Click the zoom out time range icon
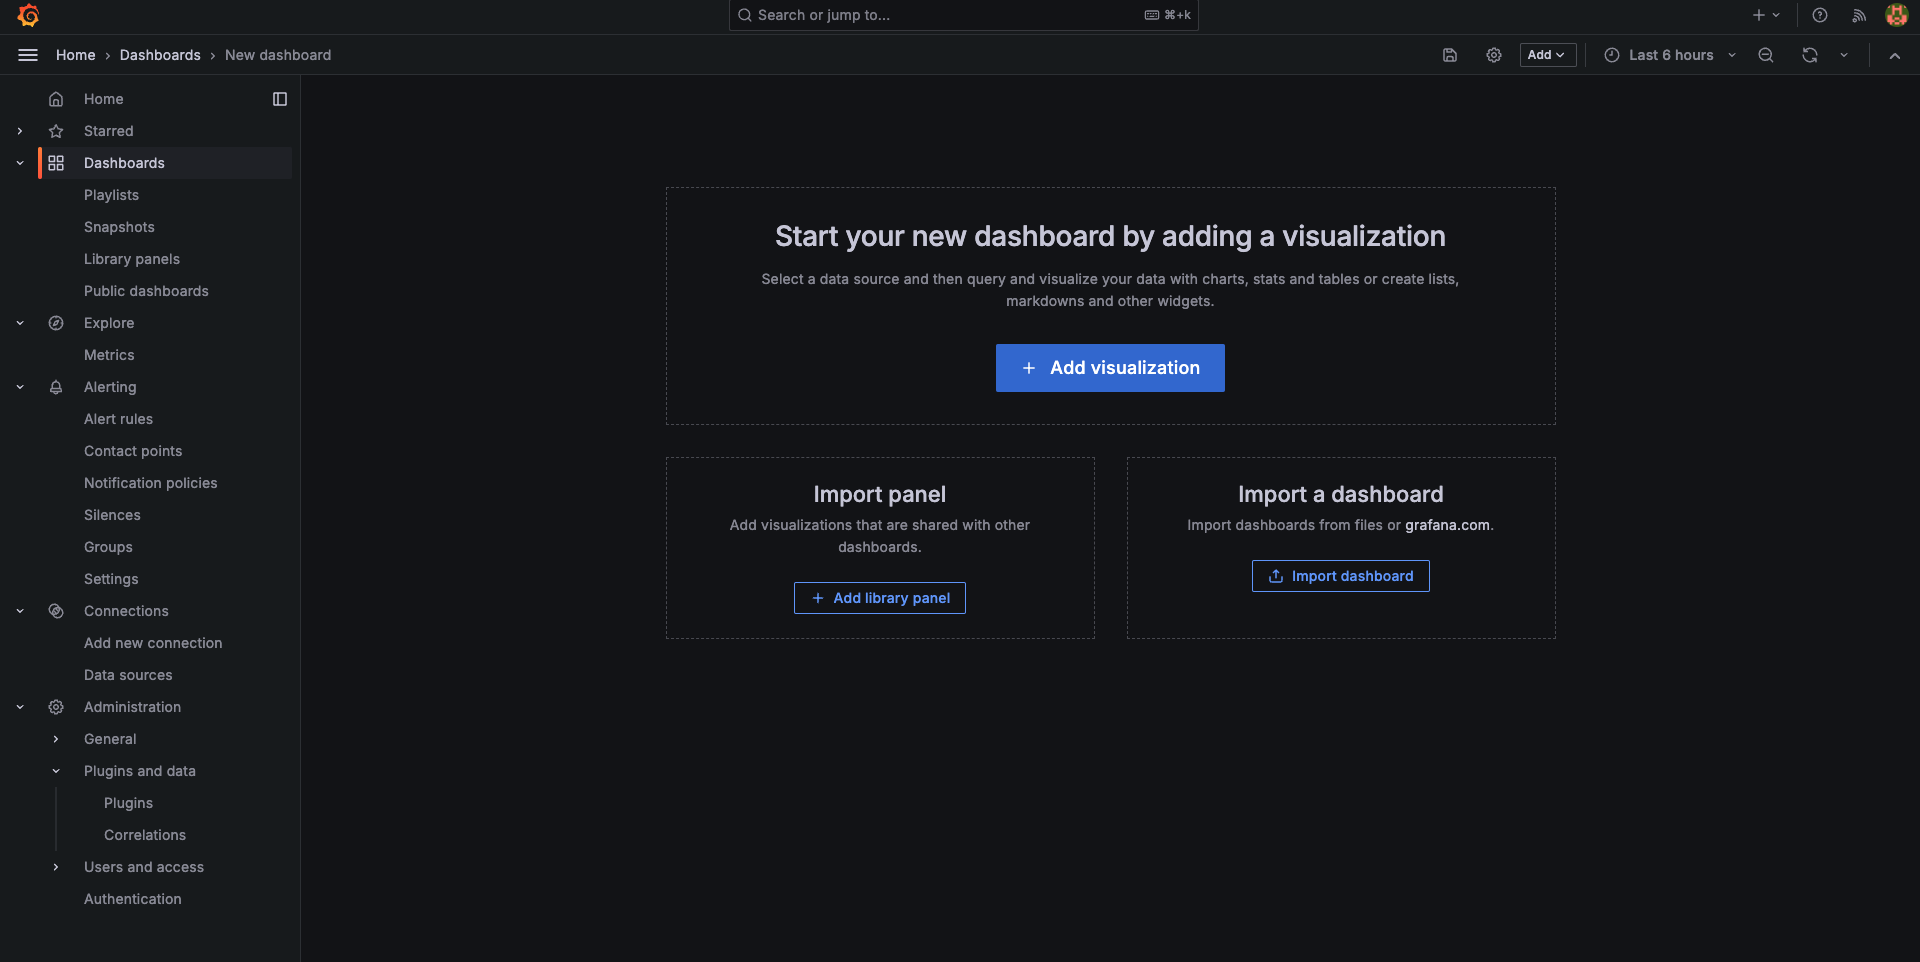 1766,55
